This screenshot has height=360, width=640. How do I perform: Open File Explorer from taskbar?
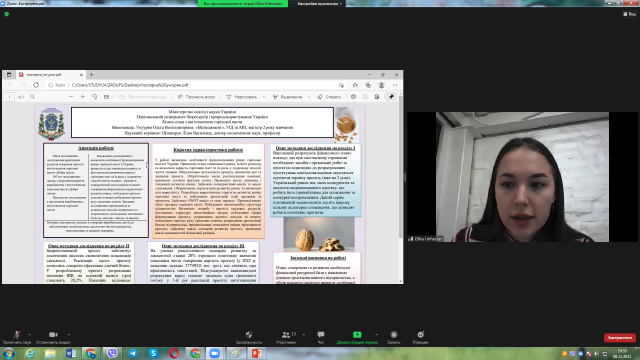click(50, 353)
